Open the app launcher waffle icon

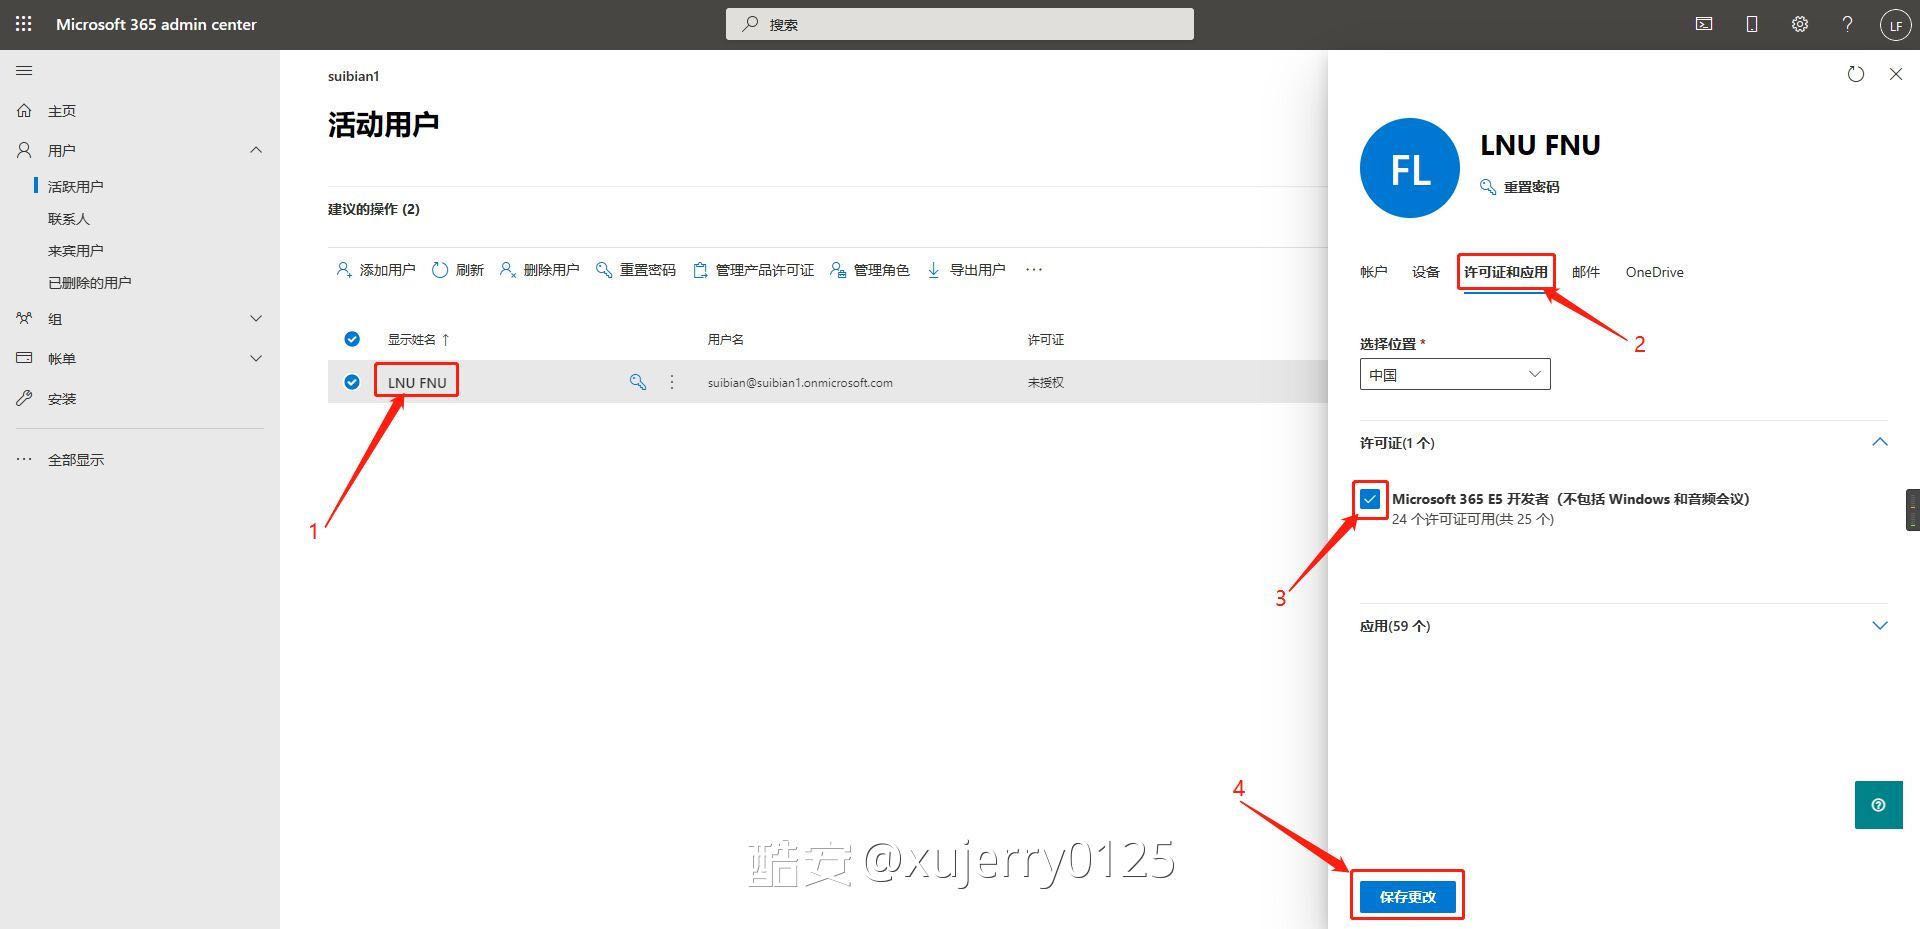pos(24,24)
